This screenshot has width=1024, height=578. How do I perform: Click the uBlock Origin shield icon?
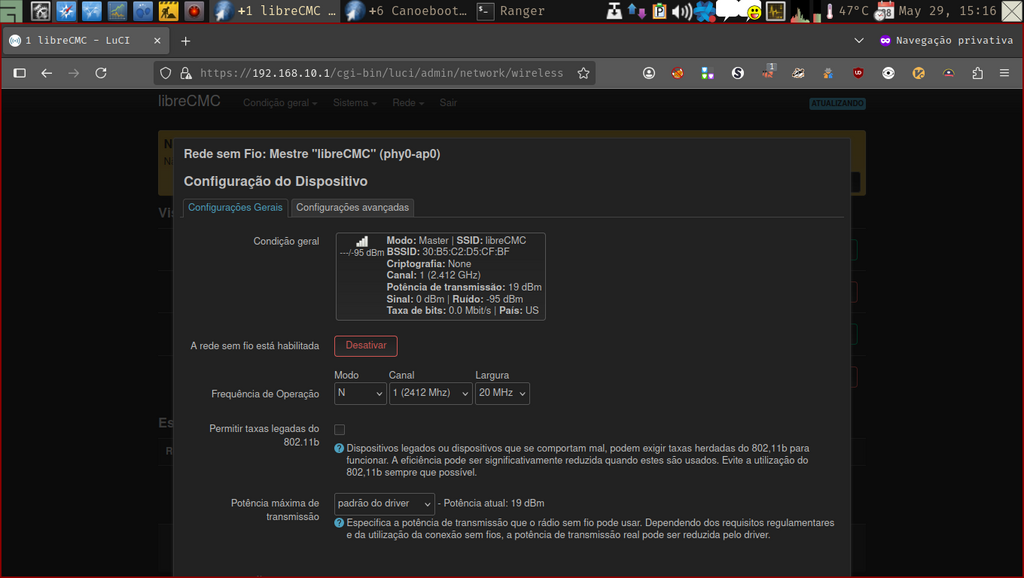[x=859, y=73]
